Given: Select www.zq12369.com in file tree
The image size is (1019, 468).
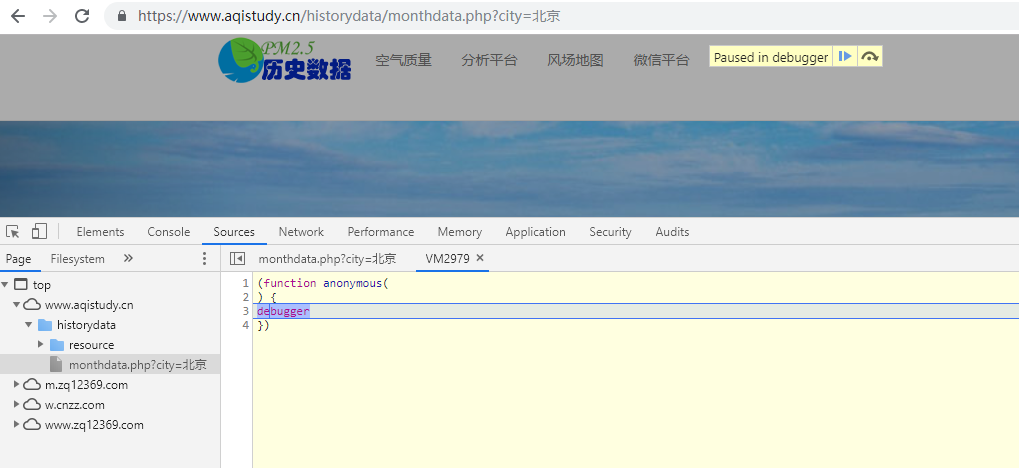Looking at the screenshot, I should [x=94, y=425].
